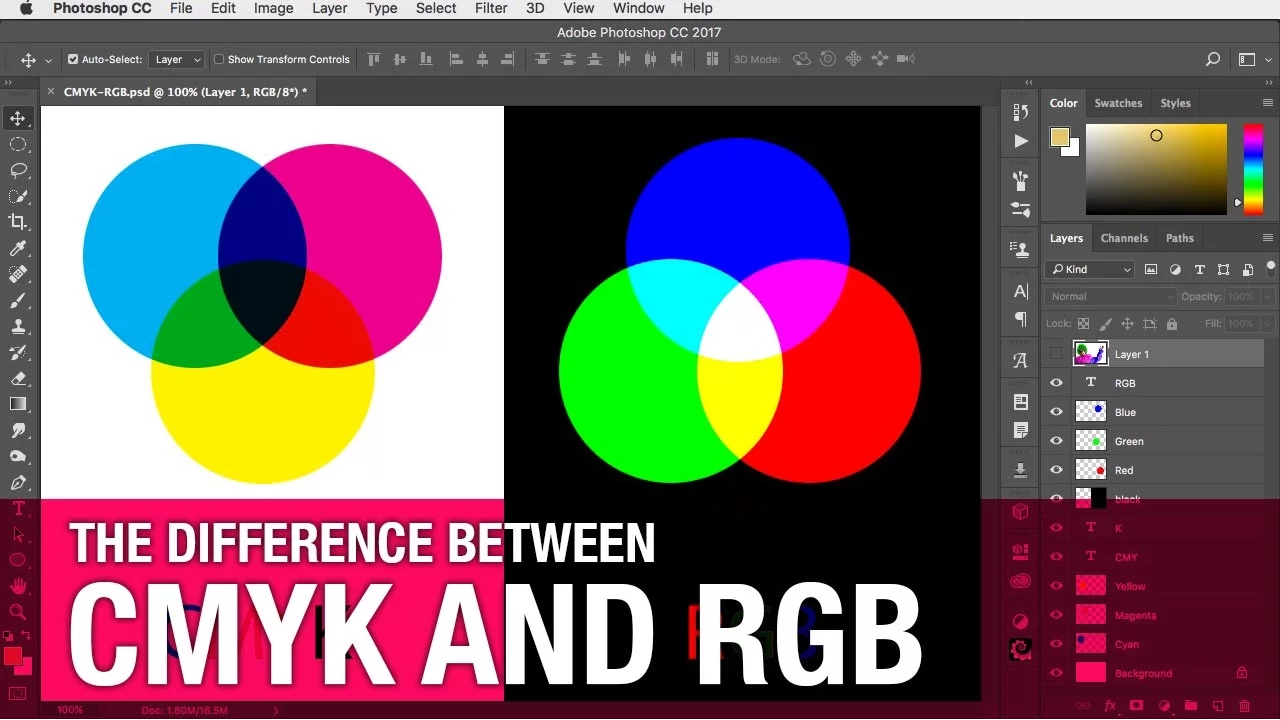Hide the RGB text layer
This screenshot has width=1280, height=720.
1056,383
